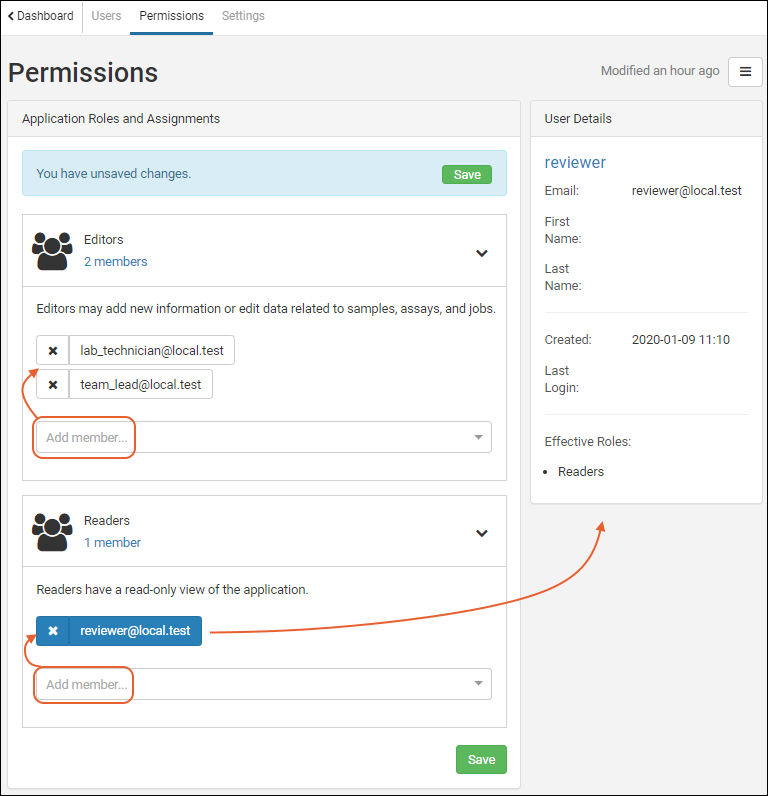This screenshot has height=796, width=768.
Task: Switch to the Settings tab
Action: click(243, 16)
